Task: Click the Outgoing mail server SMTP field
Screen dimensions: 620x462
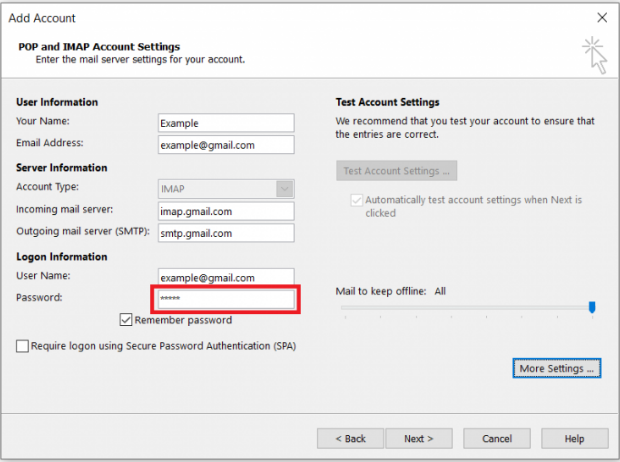Action: pos(226,233)
